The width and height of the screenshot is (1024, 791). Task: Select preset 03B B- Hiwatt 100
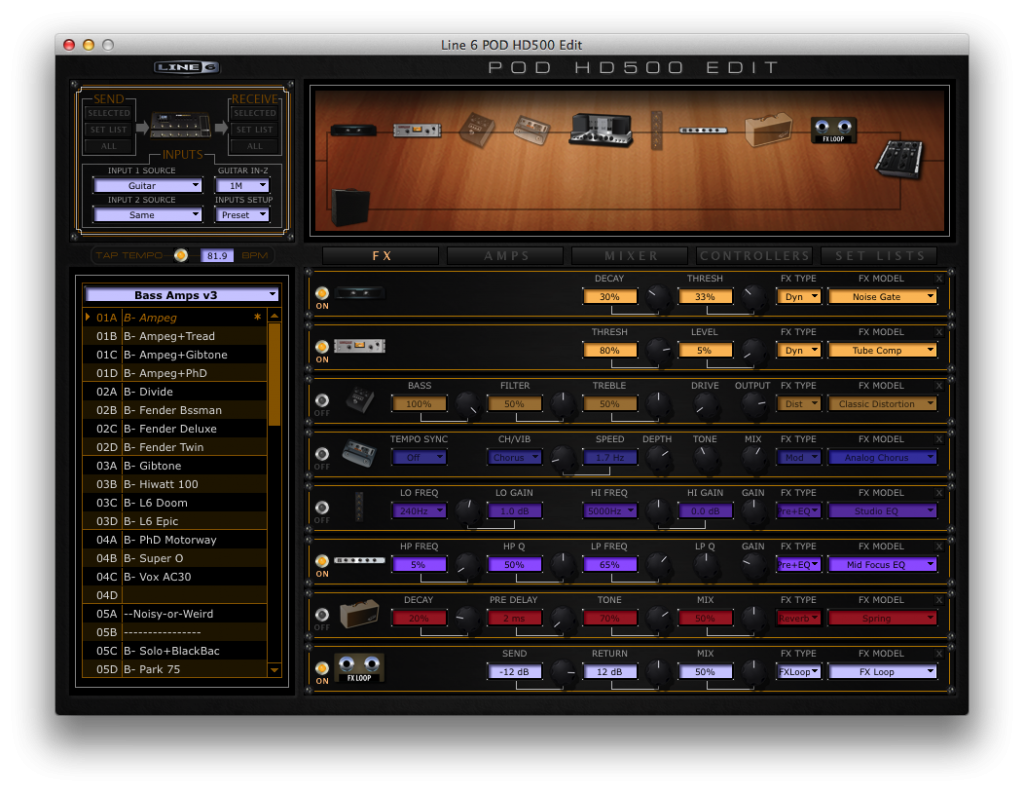point(175,484)
